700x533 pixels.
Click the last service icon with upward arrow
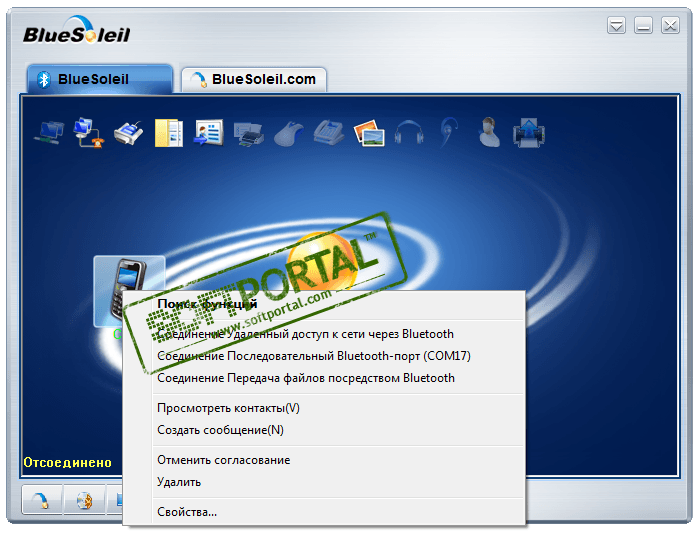pos(529,133)
